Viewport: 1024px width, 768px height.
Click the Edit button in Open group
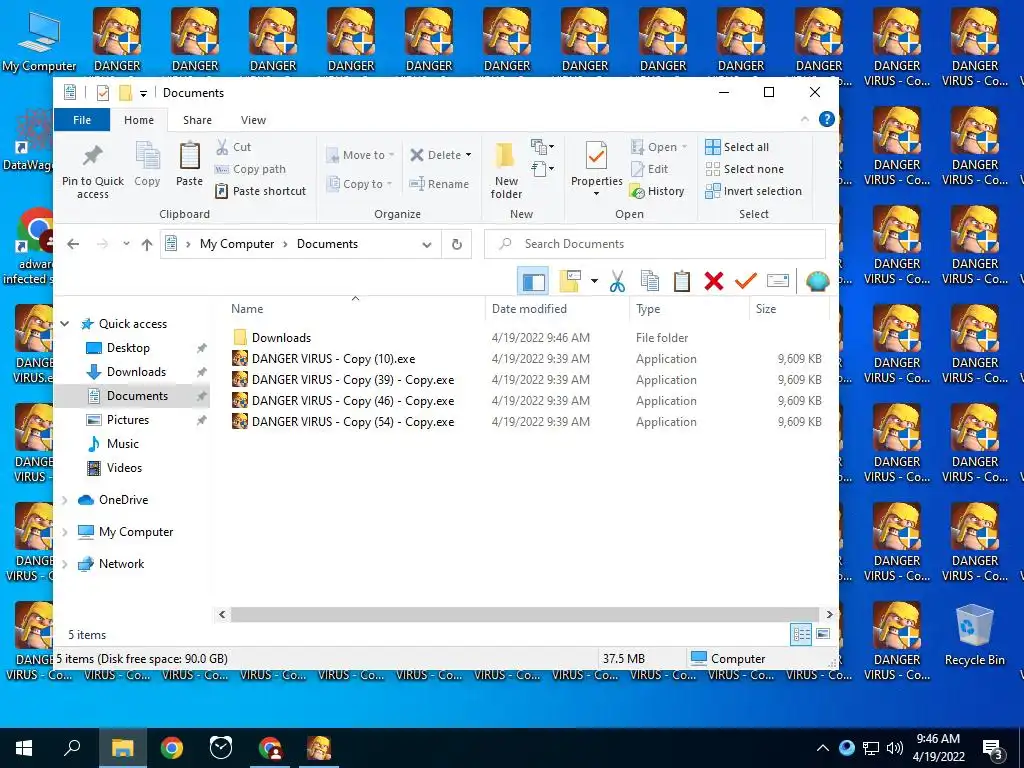[650, 169]
